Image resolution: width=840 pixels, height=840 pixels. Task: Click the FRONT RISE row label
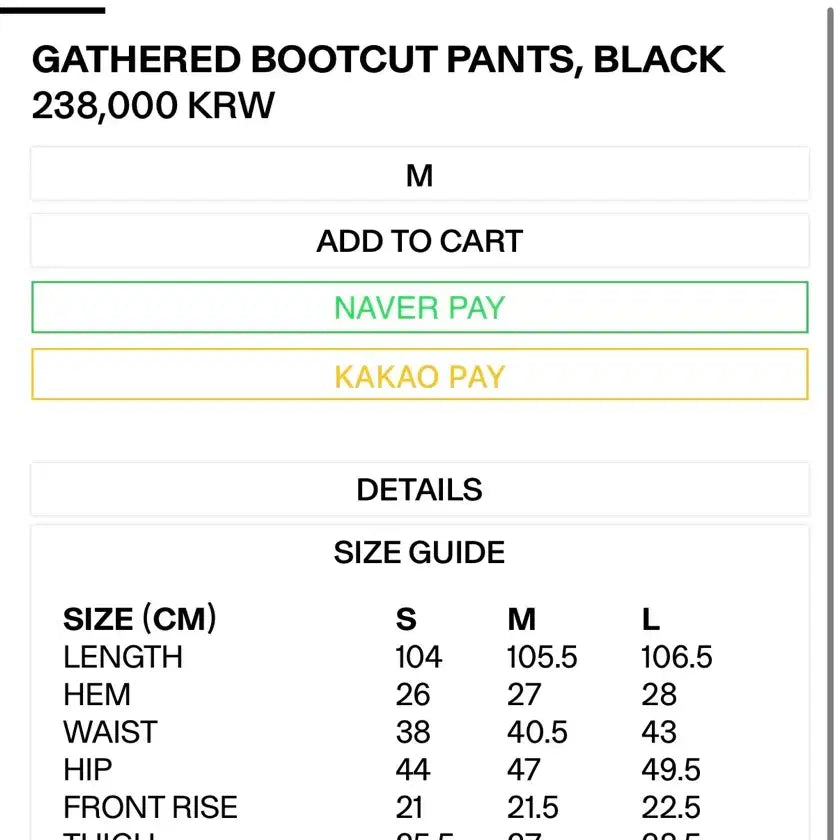[150, 807]
